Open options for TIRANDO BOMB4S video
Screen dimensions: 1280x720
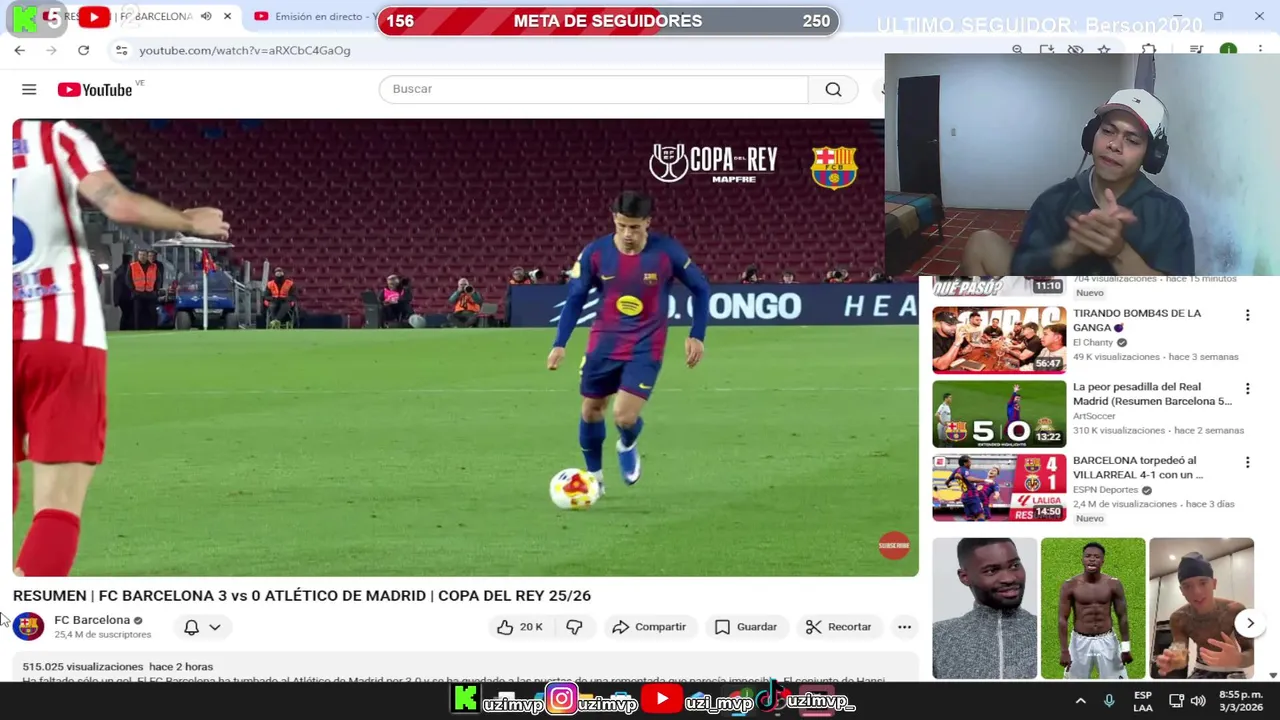[x=1247, y=315]
